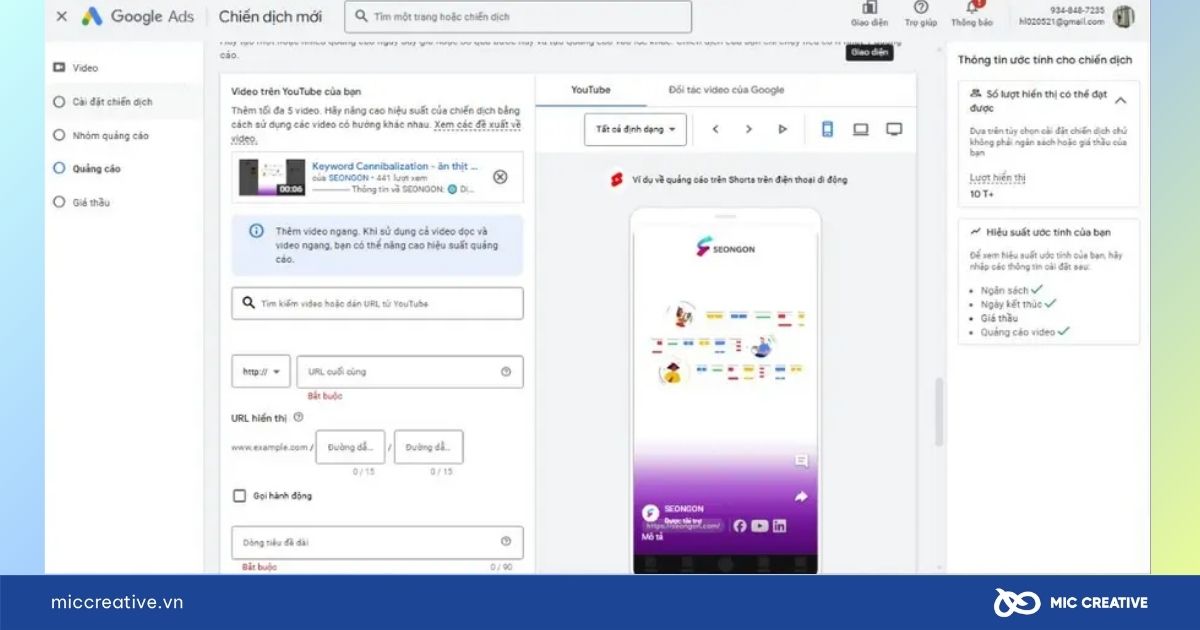Open the Tất cả định dạng dropdown

pos(634,128)
